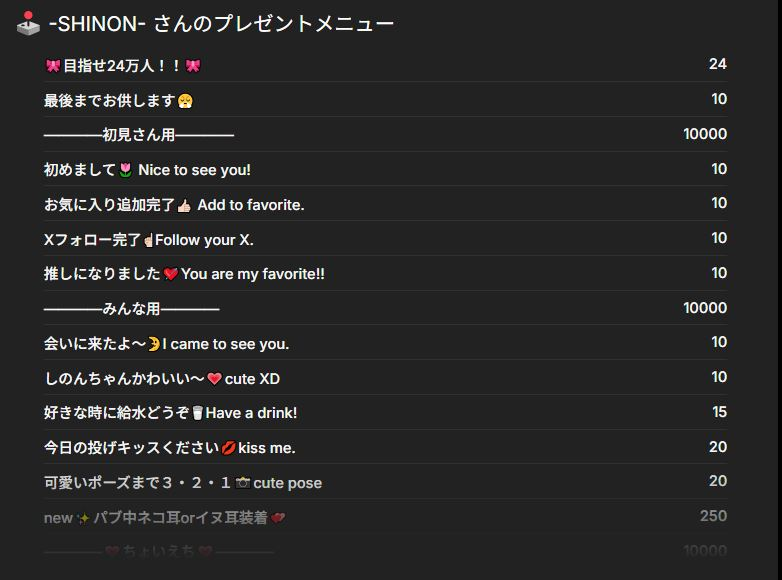Click the cup emoji before 'Have a drink!'
The image size is (782, 580).
198,413
